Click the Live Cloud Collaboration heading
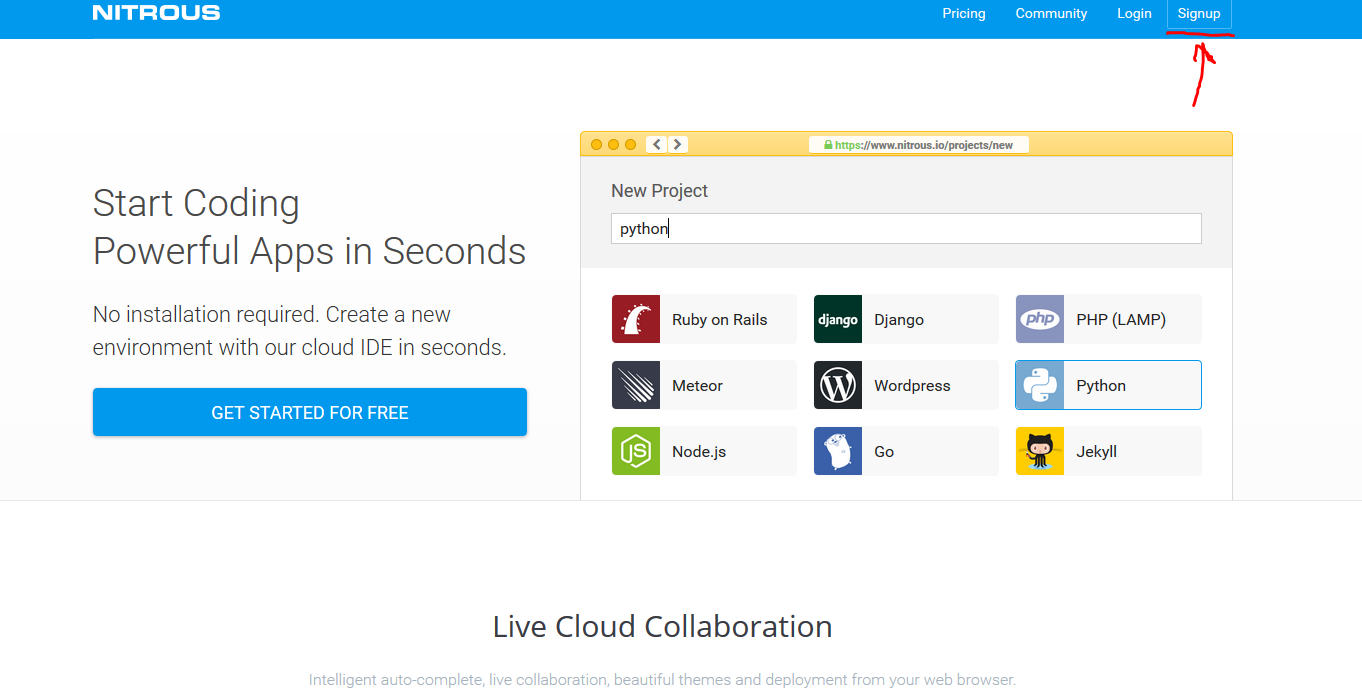Viewport: 1362px width, 692px height. (x=662, y=627)
